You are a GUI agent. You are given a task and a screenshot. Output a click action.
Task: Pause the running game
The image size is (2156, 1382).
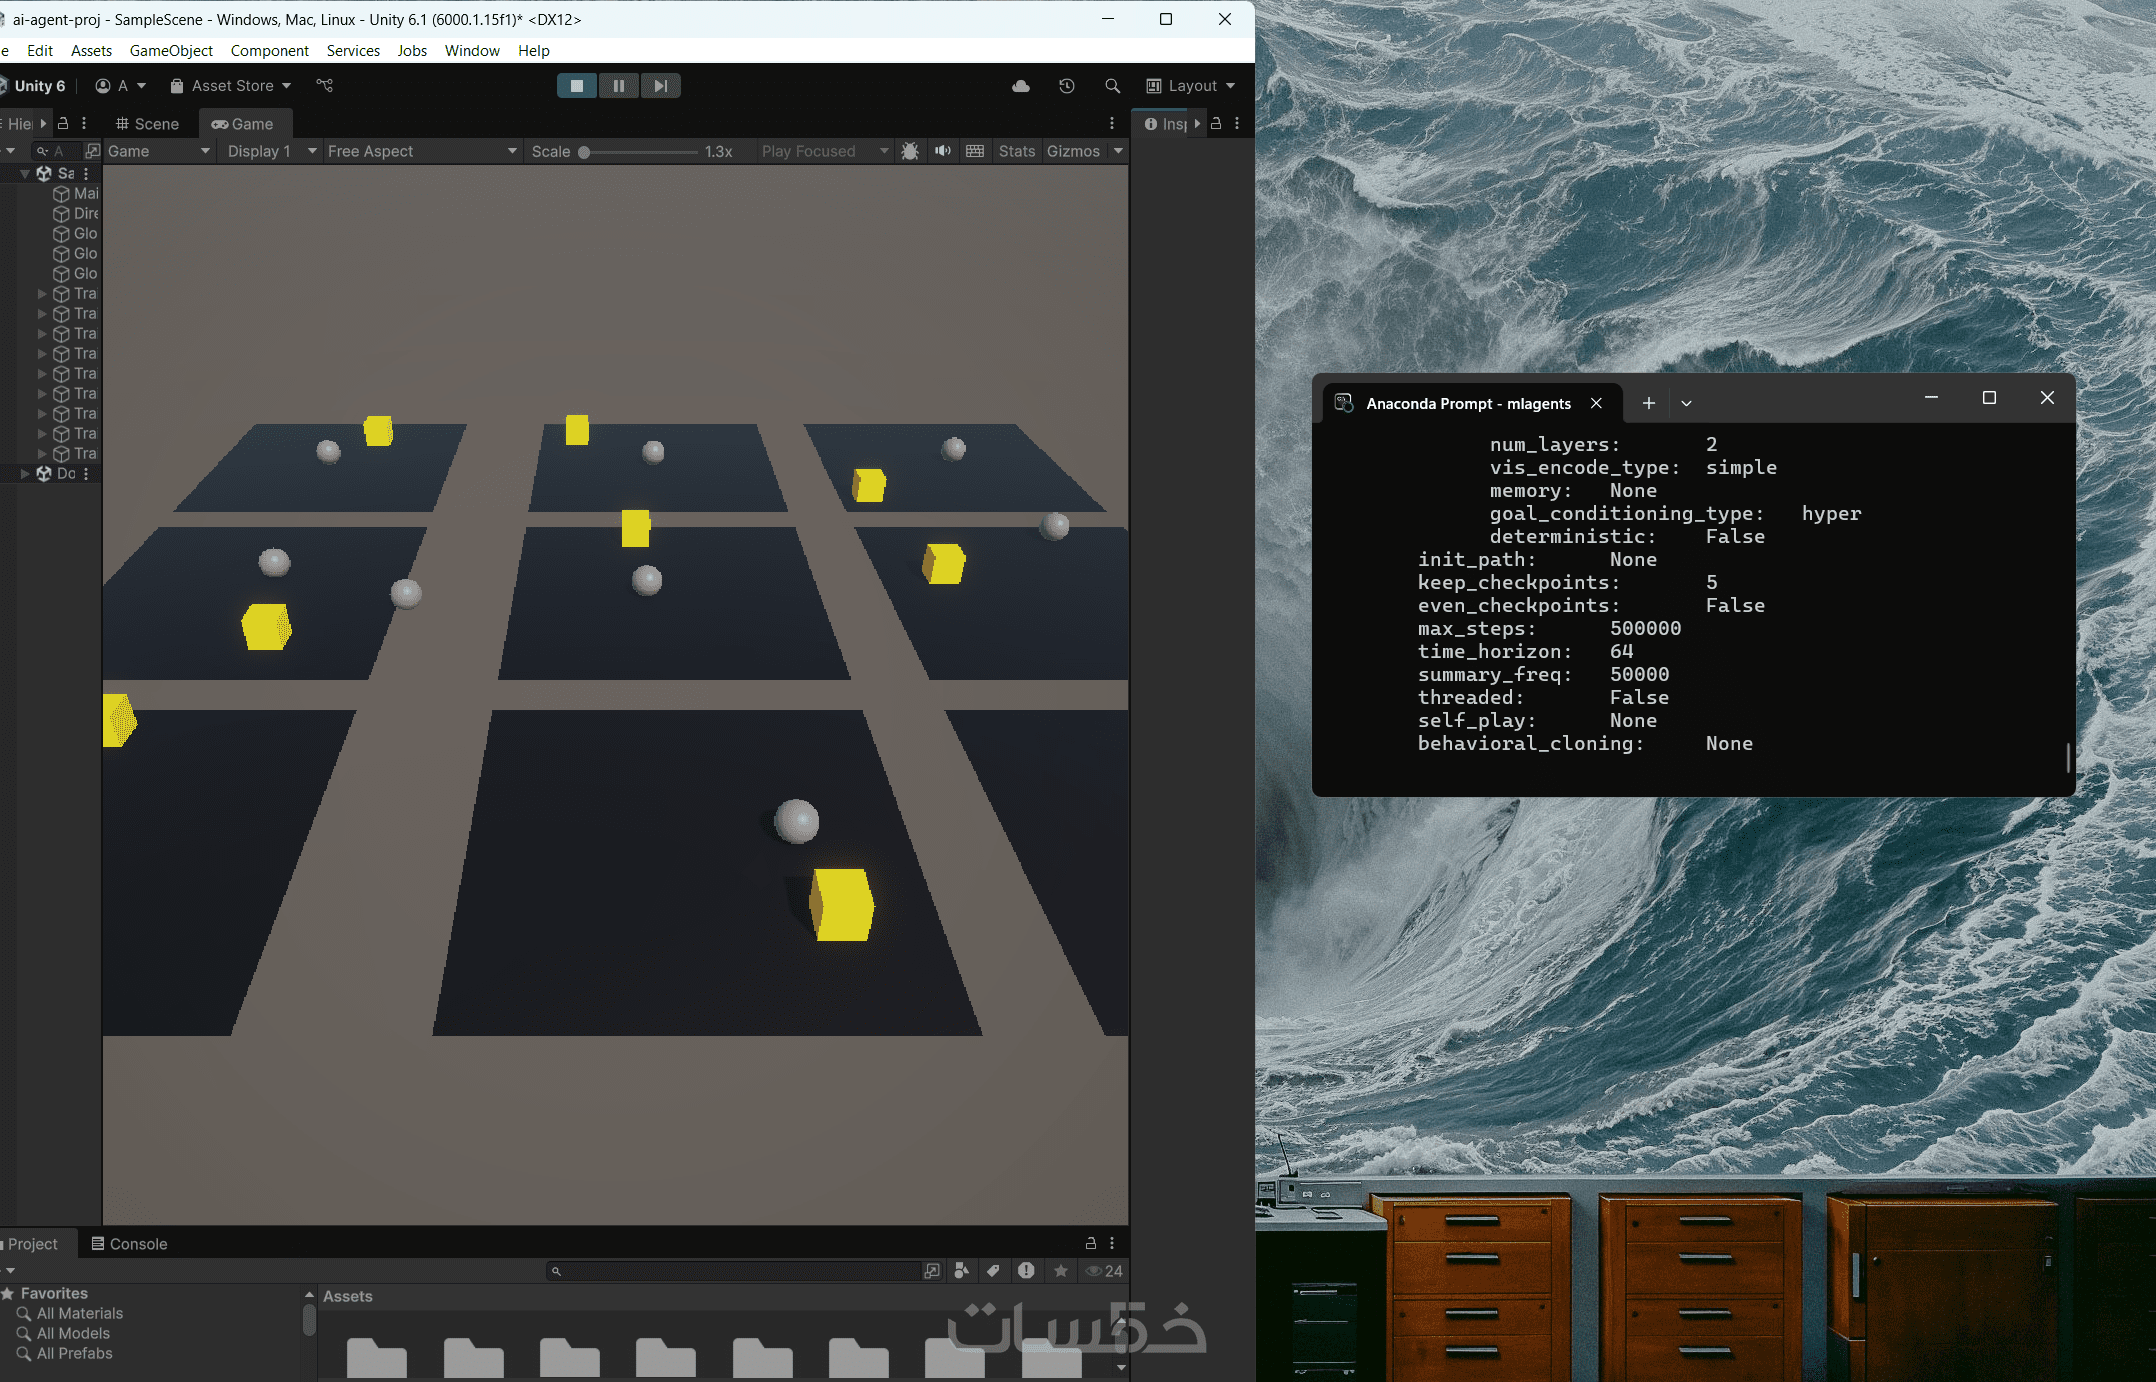point(619,86)
